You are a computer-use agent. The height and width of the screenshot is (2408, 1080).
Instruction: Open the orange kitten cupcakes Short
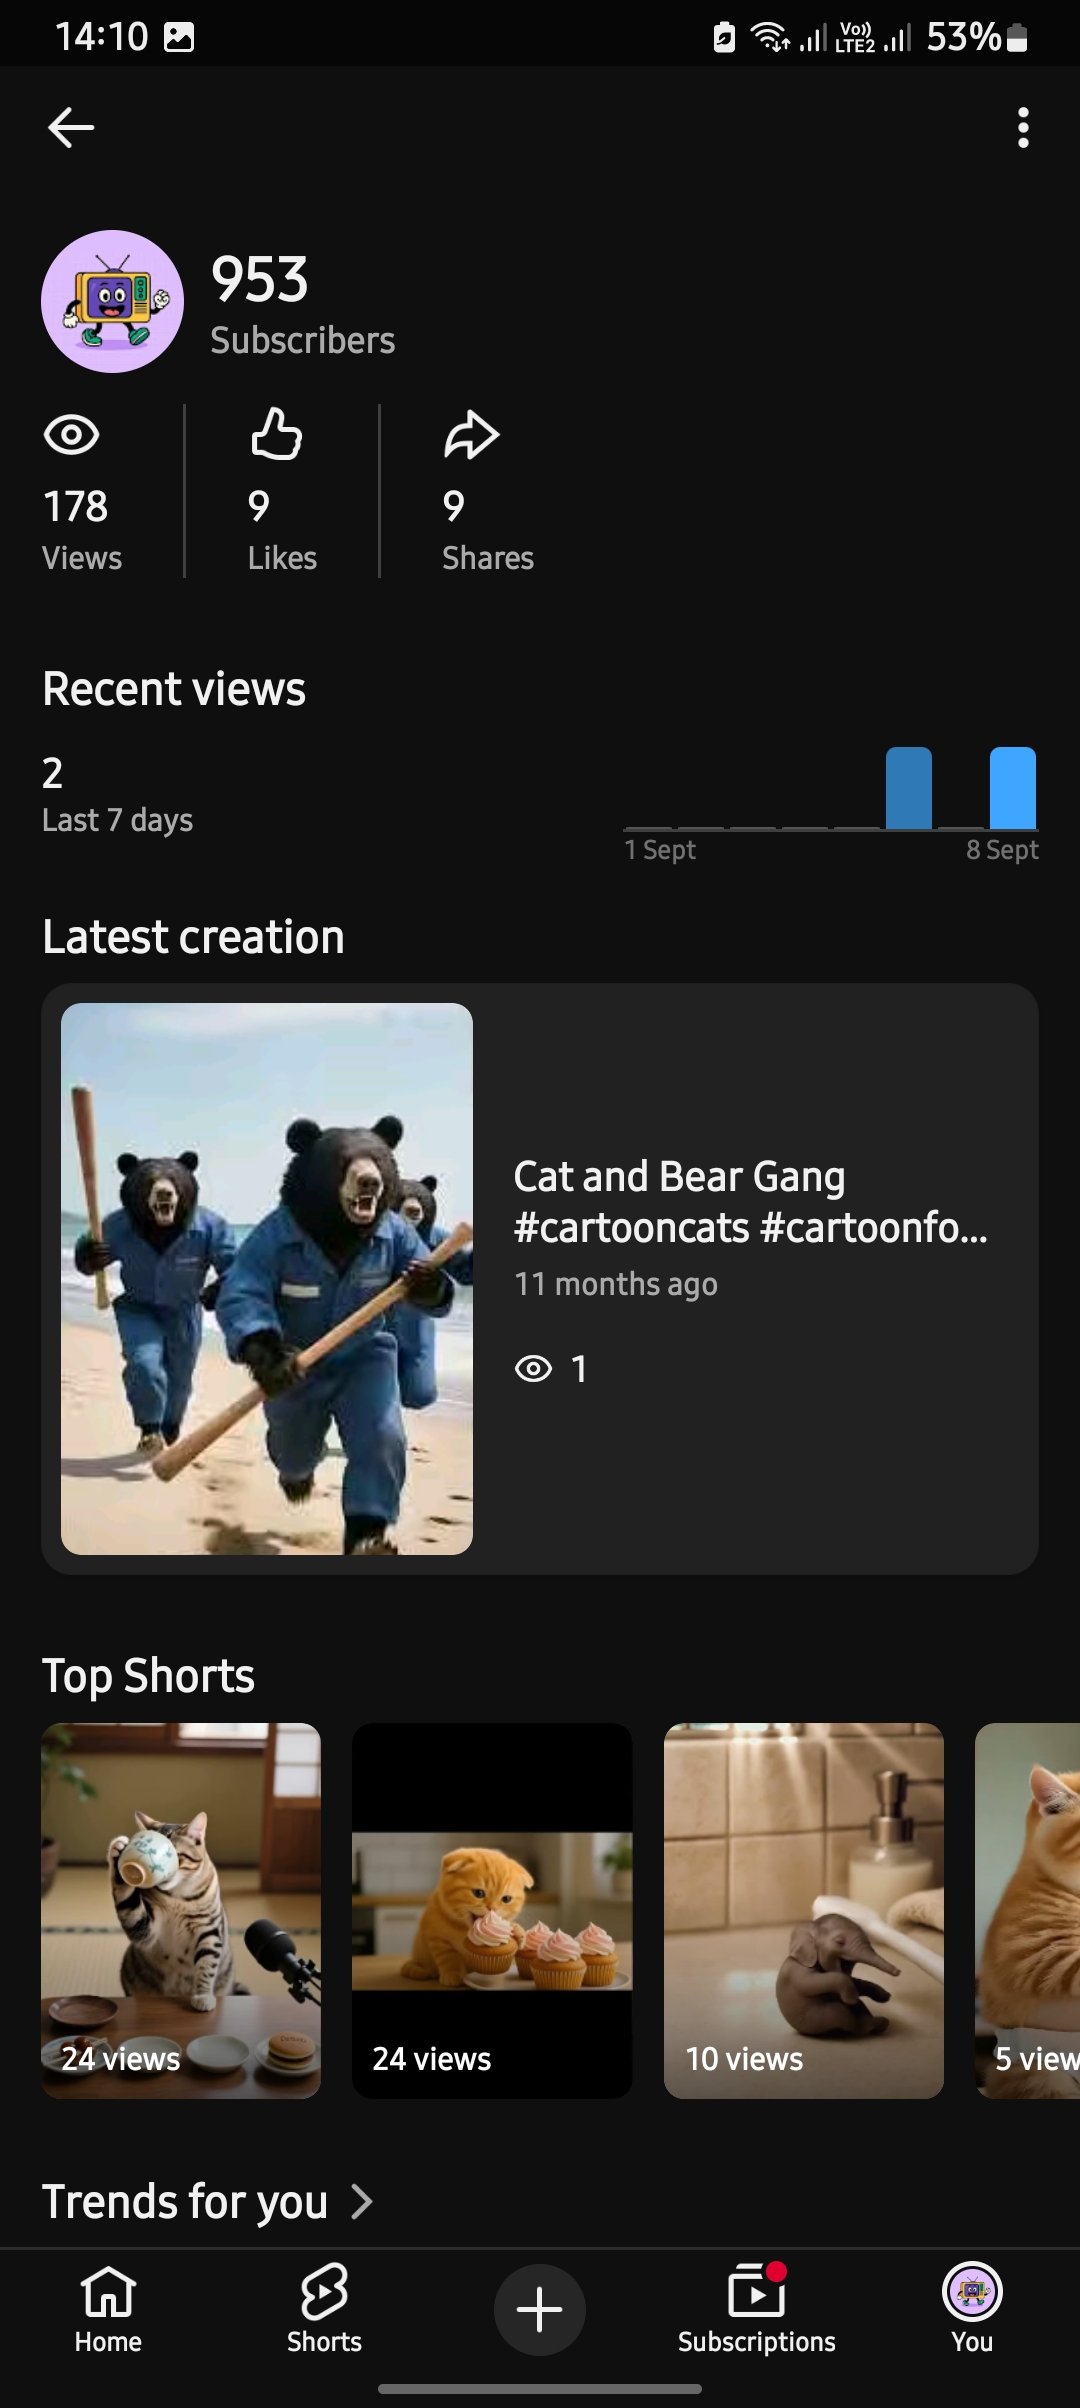pos(492,1910)
